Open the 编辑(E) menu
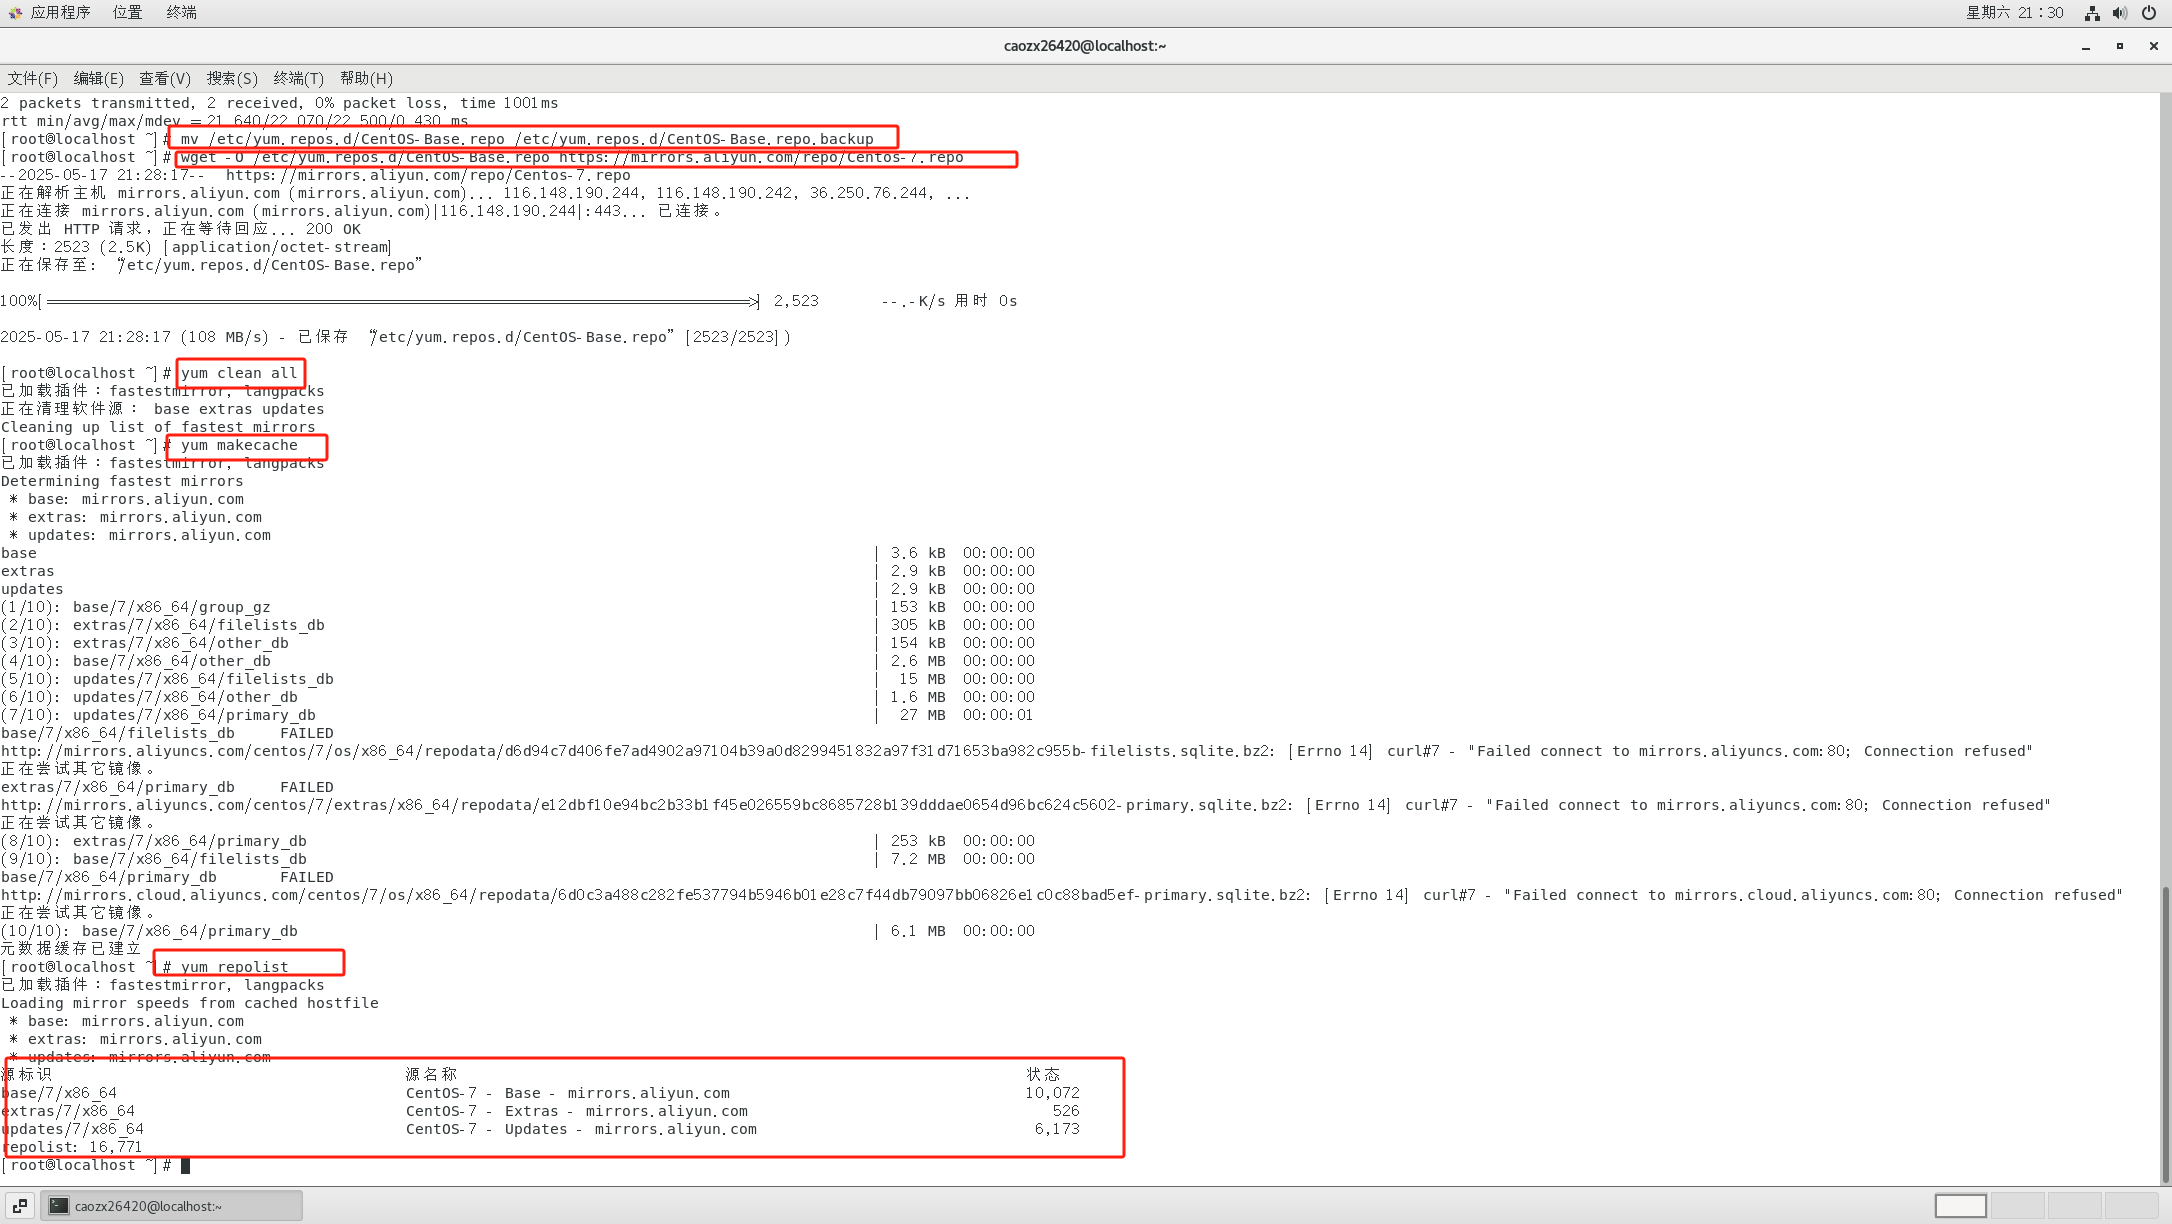 (x=98, y=78)
